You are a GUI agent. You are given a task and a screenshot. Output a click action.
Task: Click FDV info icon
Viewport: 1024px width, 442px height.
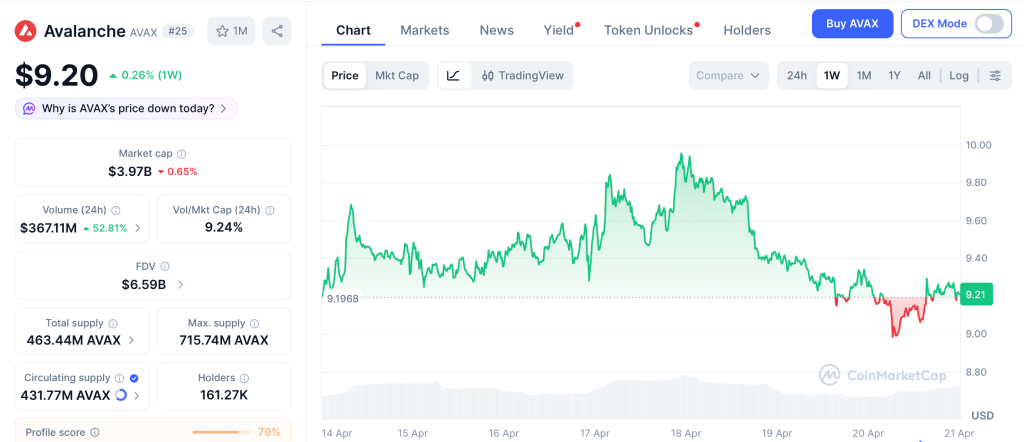point(165,266)
